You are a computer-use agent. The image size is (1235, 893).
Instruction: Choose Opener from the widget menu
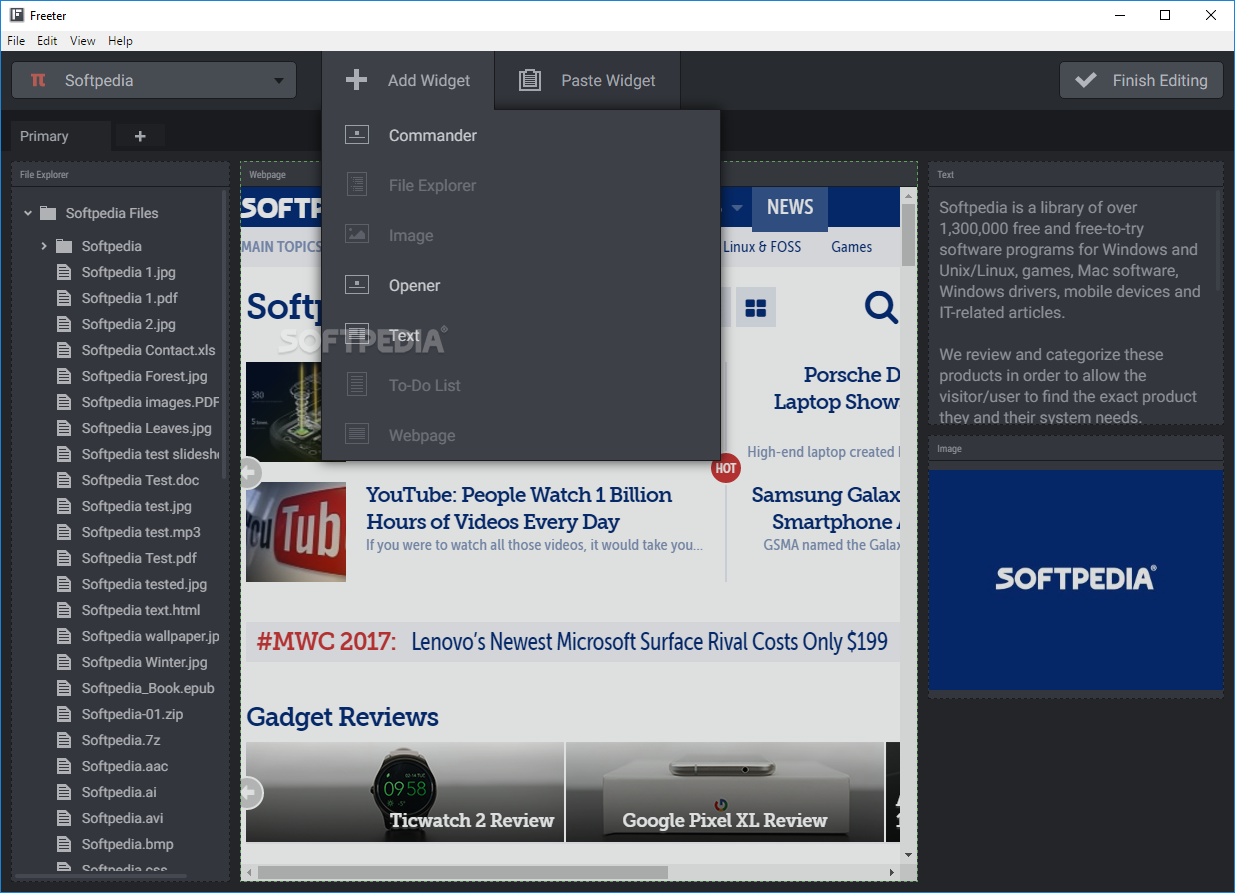click(521, 285)
